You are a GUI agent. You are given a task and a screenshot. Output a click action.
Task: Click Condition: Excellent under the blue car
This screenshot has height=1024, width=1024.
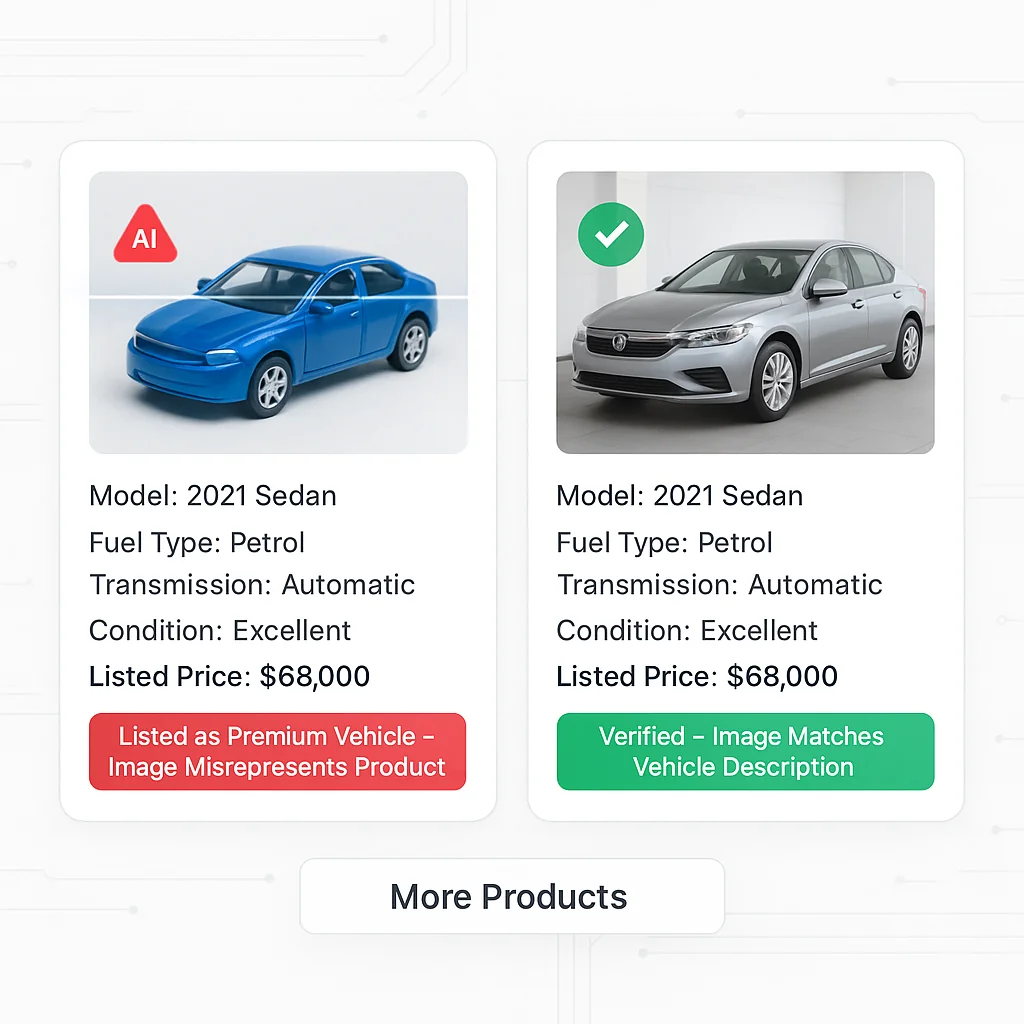pyautogui.click(x=220, y=631)
